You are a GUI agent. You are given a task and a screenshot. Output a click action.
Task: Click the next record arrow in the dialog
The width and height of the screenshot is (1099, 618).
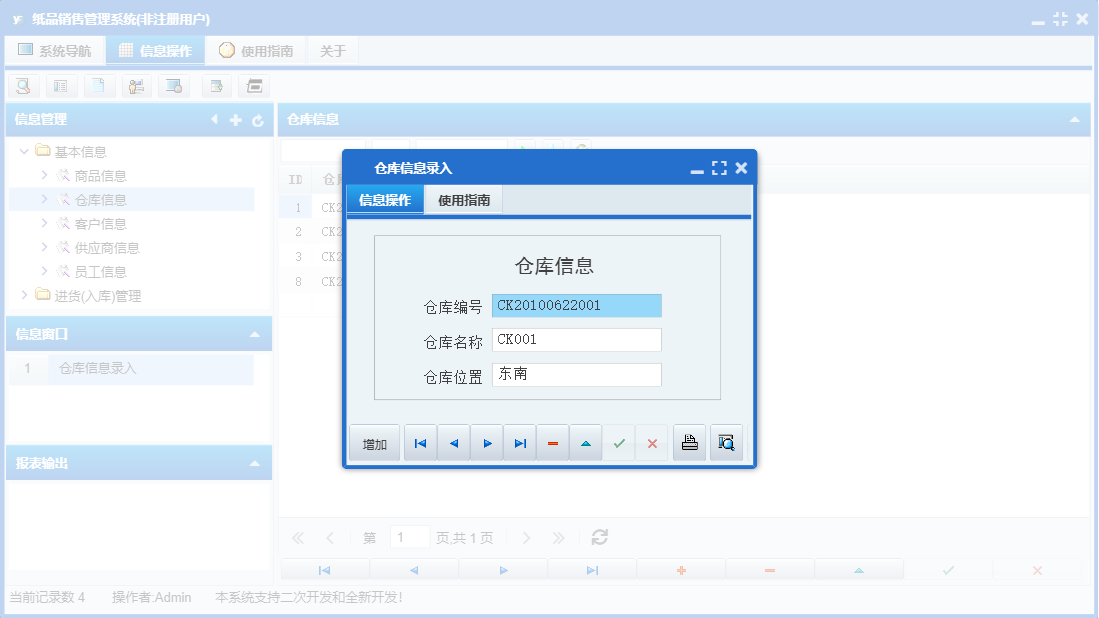click(x=486, y=442)
